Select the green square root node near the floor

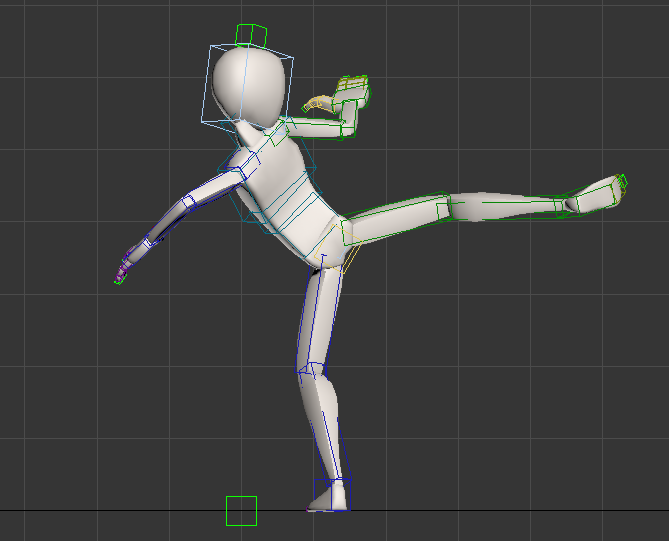pyautogui.click(x=241, y=511)
